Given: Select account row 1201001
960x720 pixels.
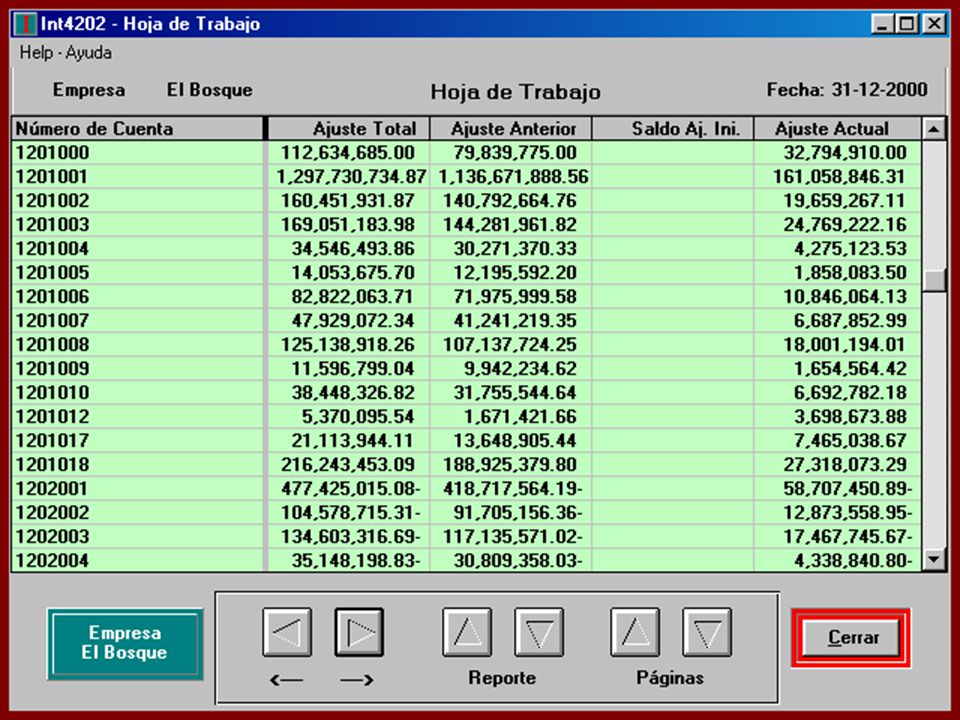Looking at the screenshot, I should tap(467, 176).
